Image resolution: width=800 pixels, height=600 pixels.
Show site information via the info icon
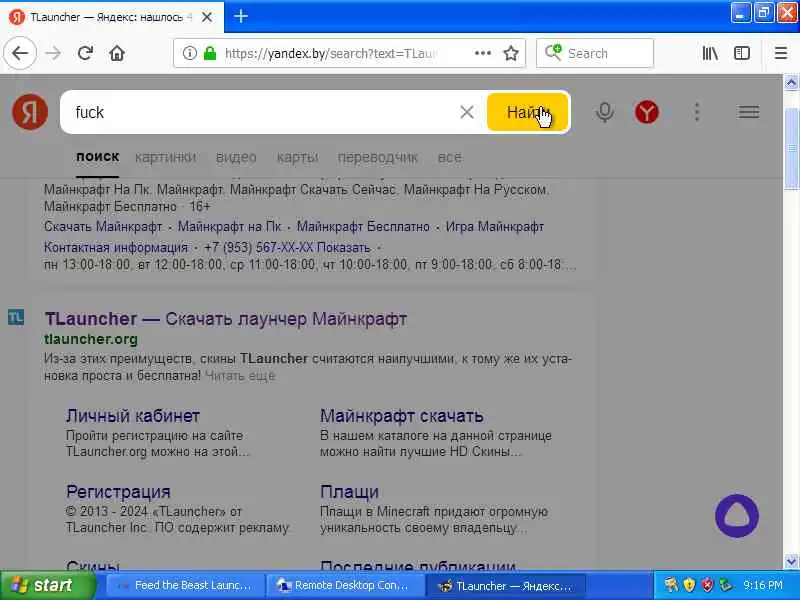tap(189, 53)
